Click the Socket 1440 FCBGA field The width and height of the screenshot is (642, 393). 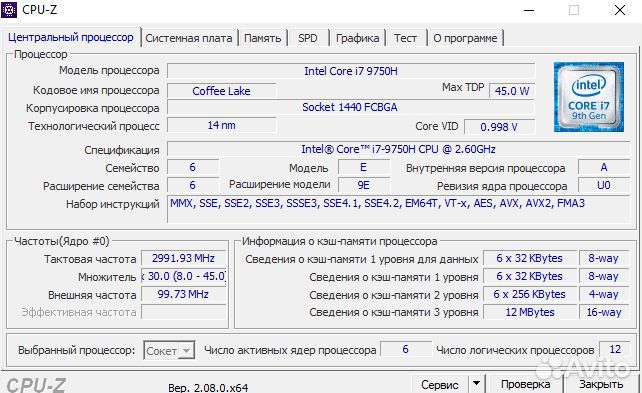[351, 107]
